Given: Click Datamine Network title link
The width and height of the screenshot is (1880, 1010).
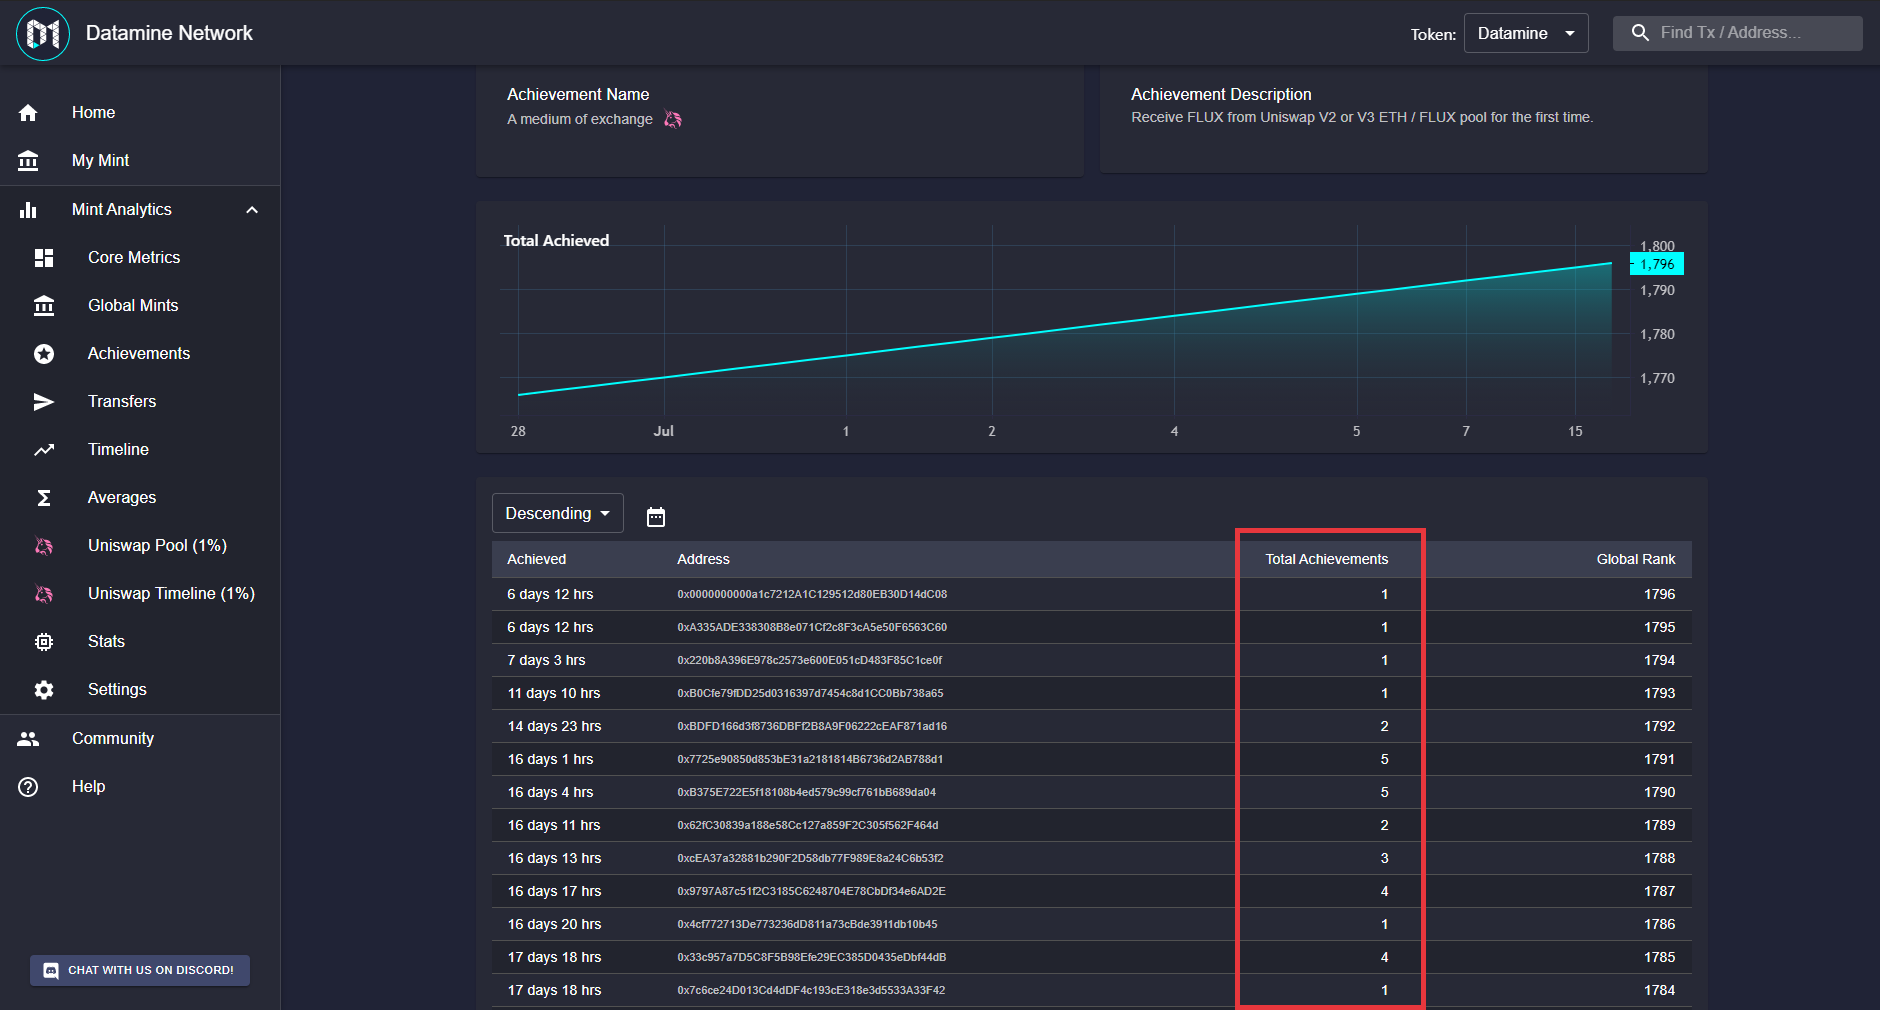Looking at the screenshot, I should point(169,33).
